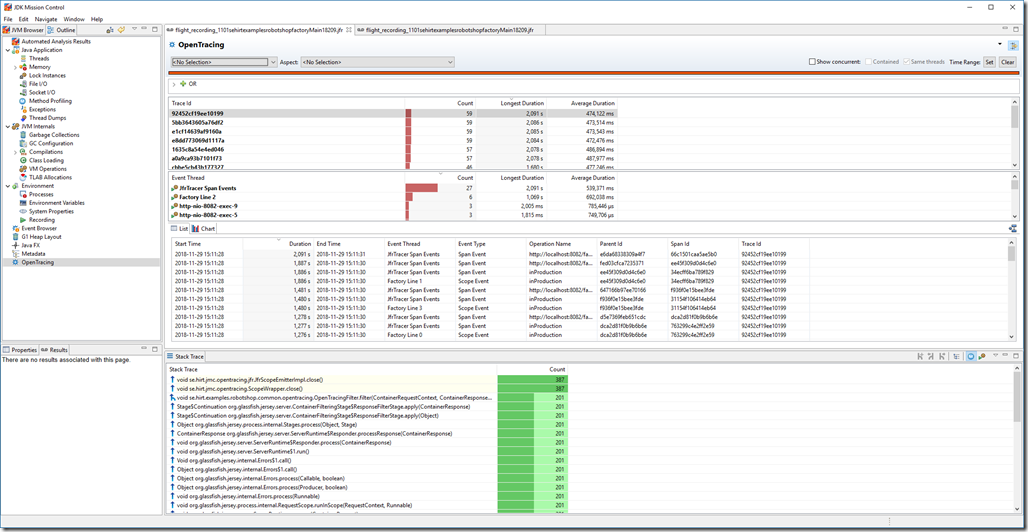
Task: Expand the Memory tree node
Action: pyautogui.click(x=15, y=67)
